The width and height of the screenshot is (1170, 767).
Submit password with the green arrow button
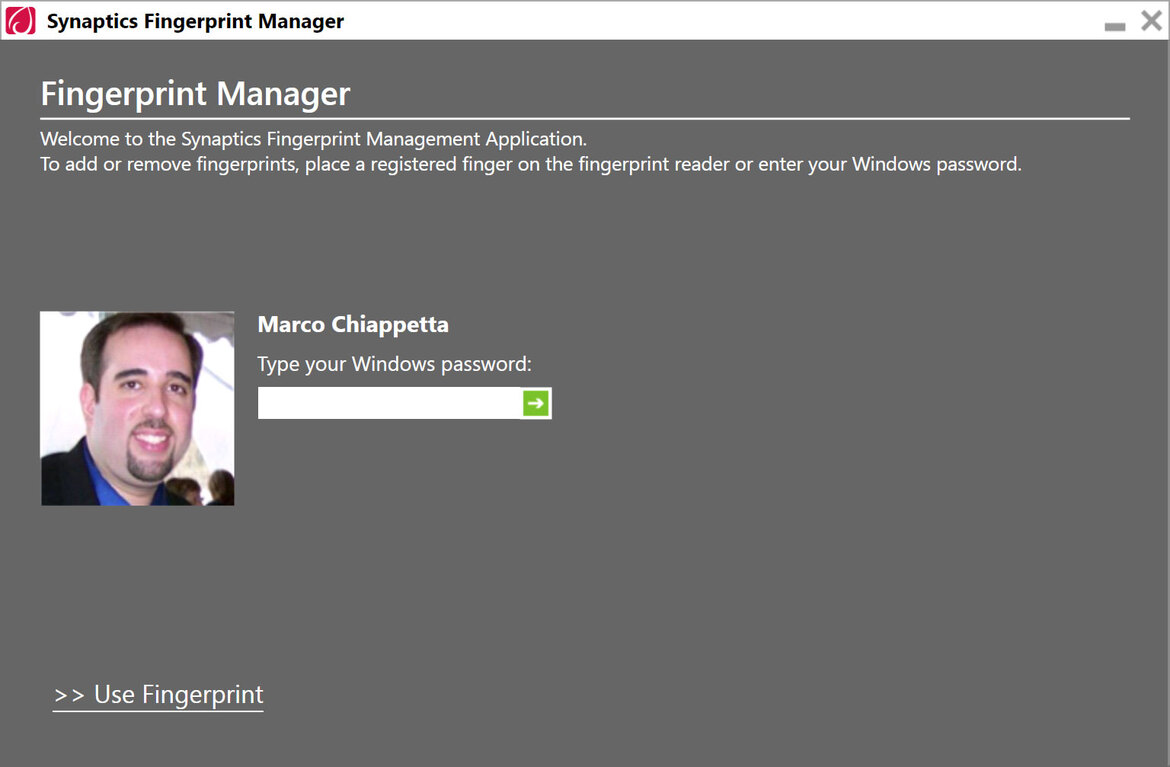pos(536,403)
